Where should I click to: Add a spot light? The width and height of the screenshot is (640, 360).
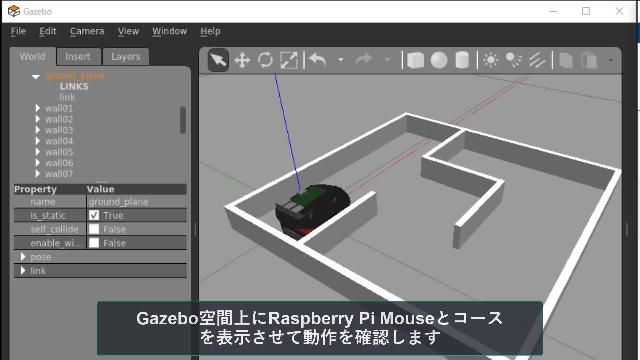click(x=513, y=60)
